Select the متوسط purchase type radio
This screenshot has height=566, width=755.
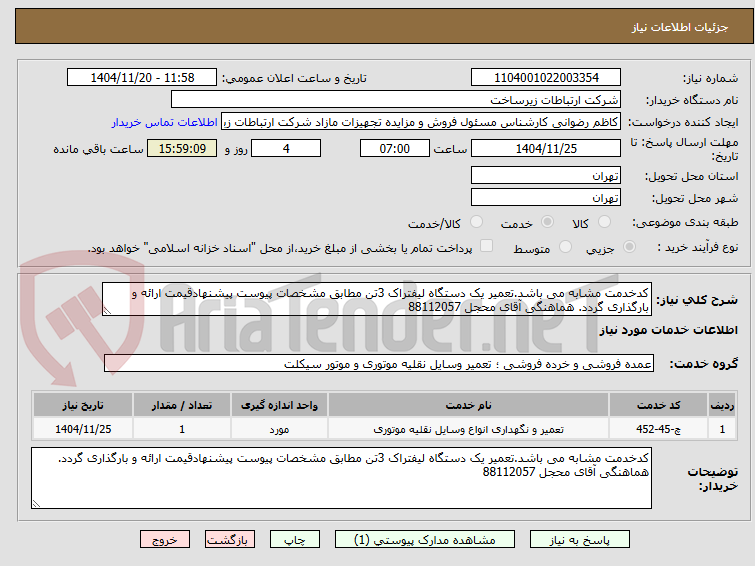(565, 247)
